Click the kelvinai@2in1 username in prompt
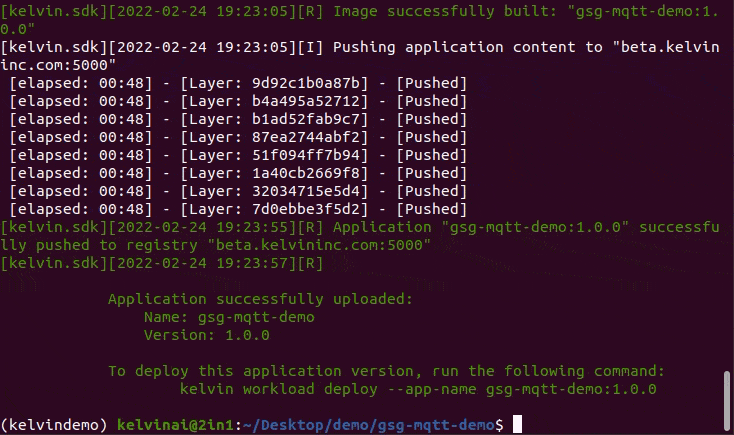The image size is (734, 435). click(173, 425)
